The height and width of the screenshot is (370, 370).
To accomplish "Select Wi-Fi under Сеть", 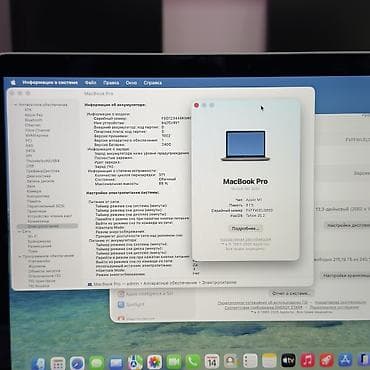I will (32, 236).
